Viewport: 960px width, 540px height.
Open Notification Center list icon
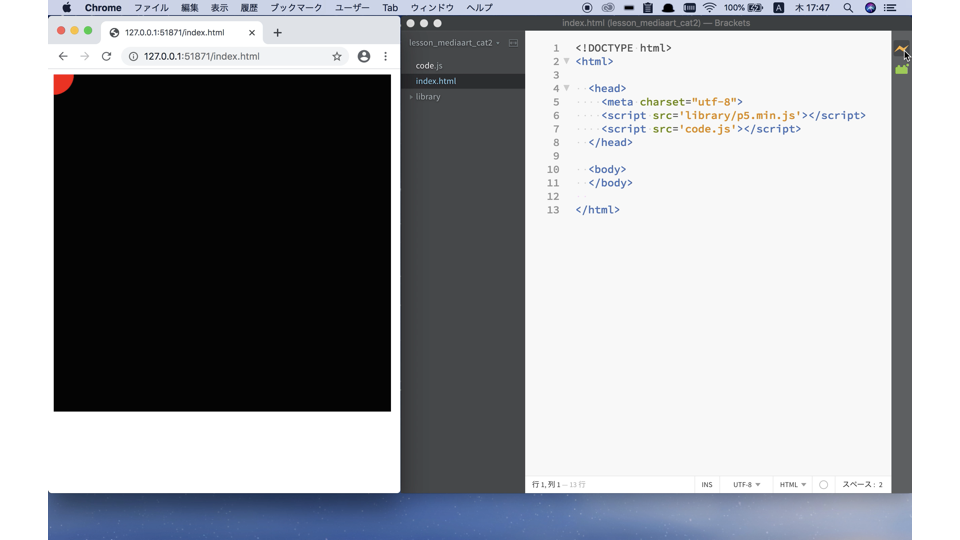coord(890,8)
